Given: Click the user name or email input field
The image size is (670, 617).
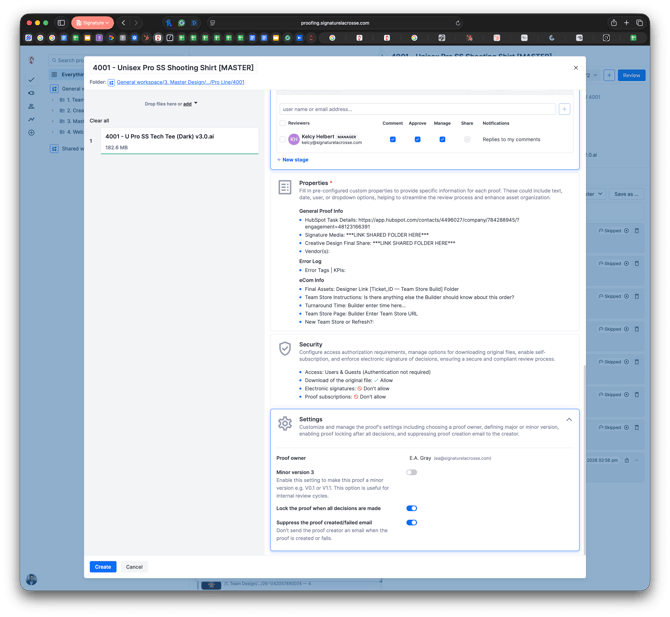Looking at the screenshot, I should click(x=416, y=109).
